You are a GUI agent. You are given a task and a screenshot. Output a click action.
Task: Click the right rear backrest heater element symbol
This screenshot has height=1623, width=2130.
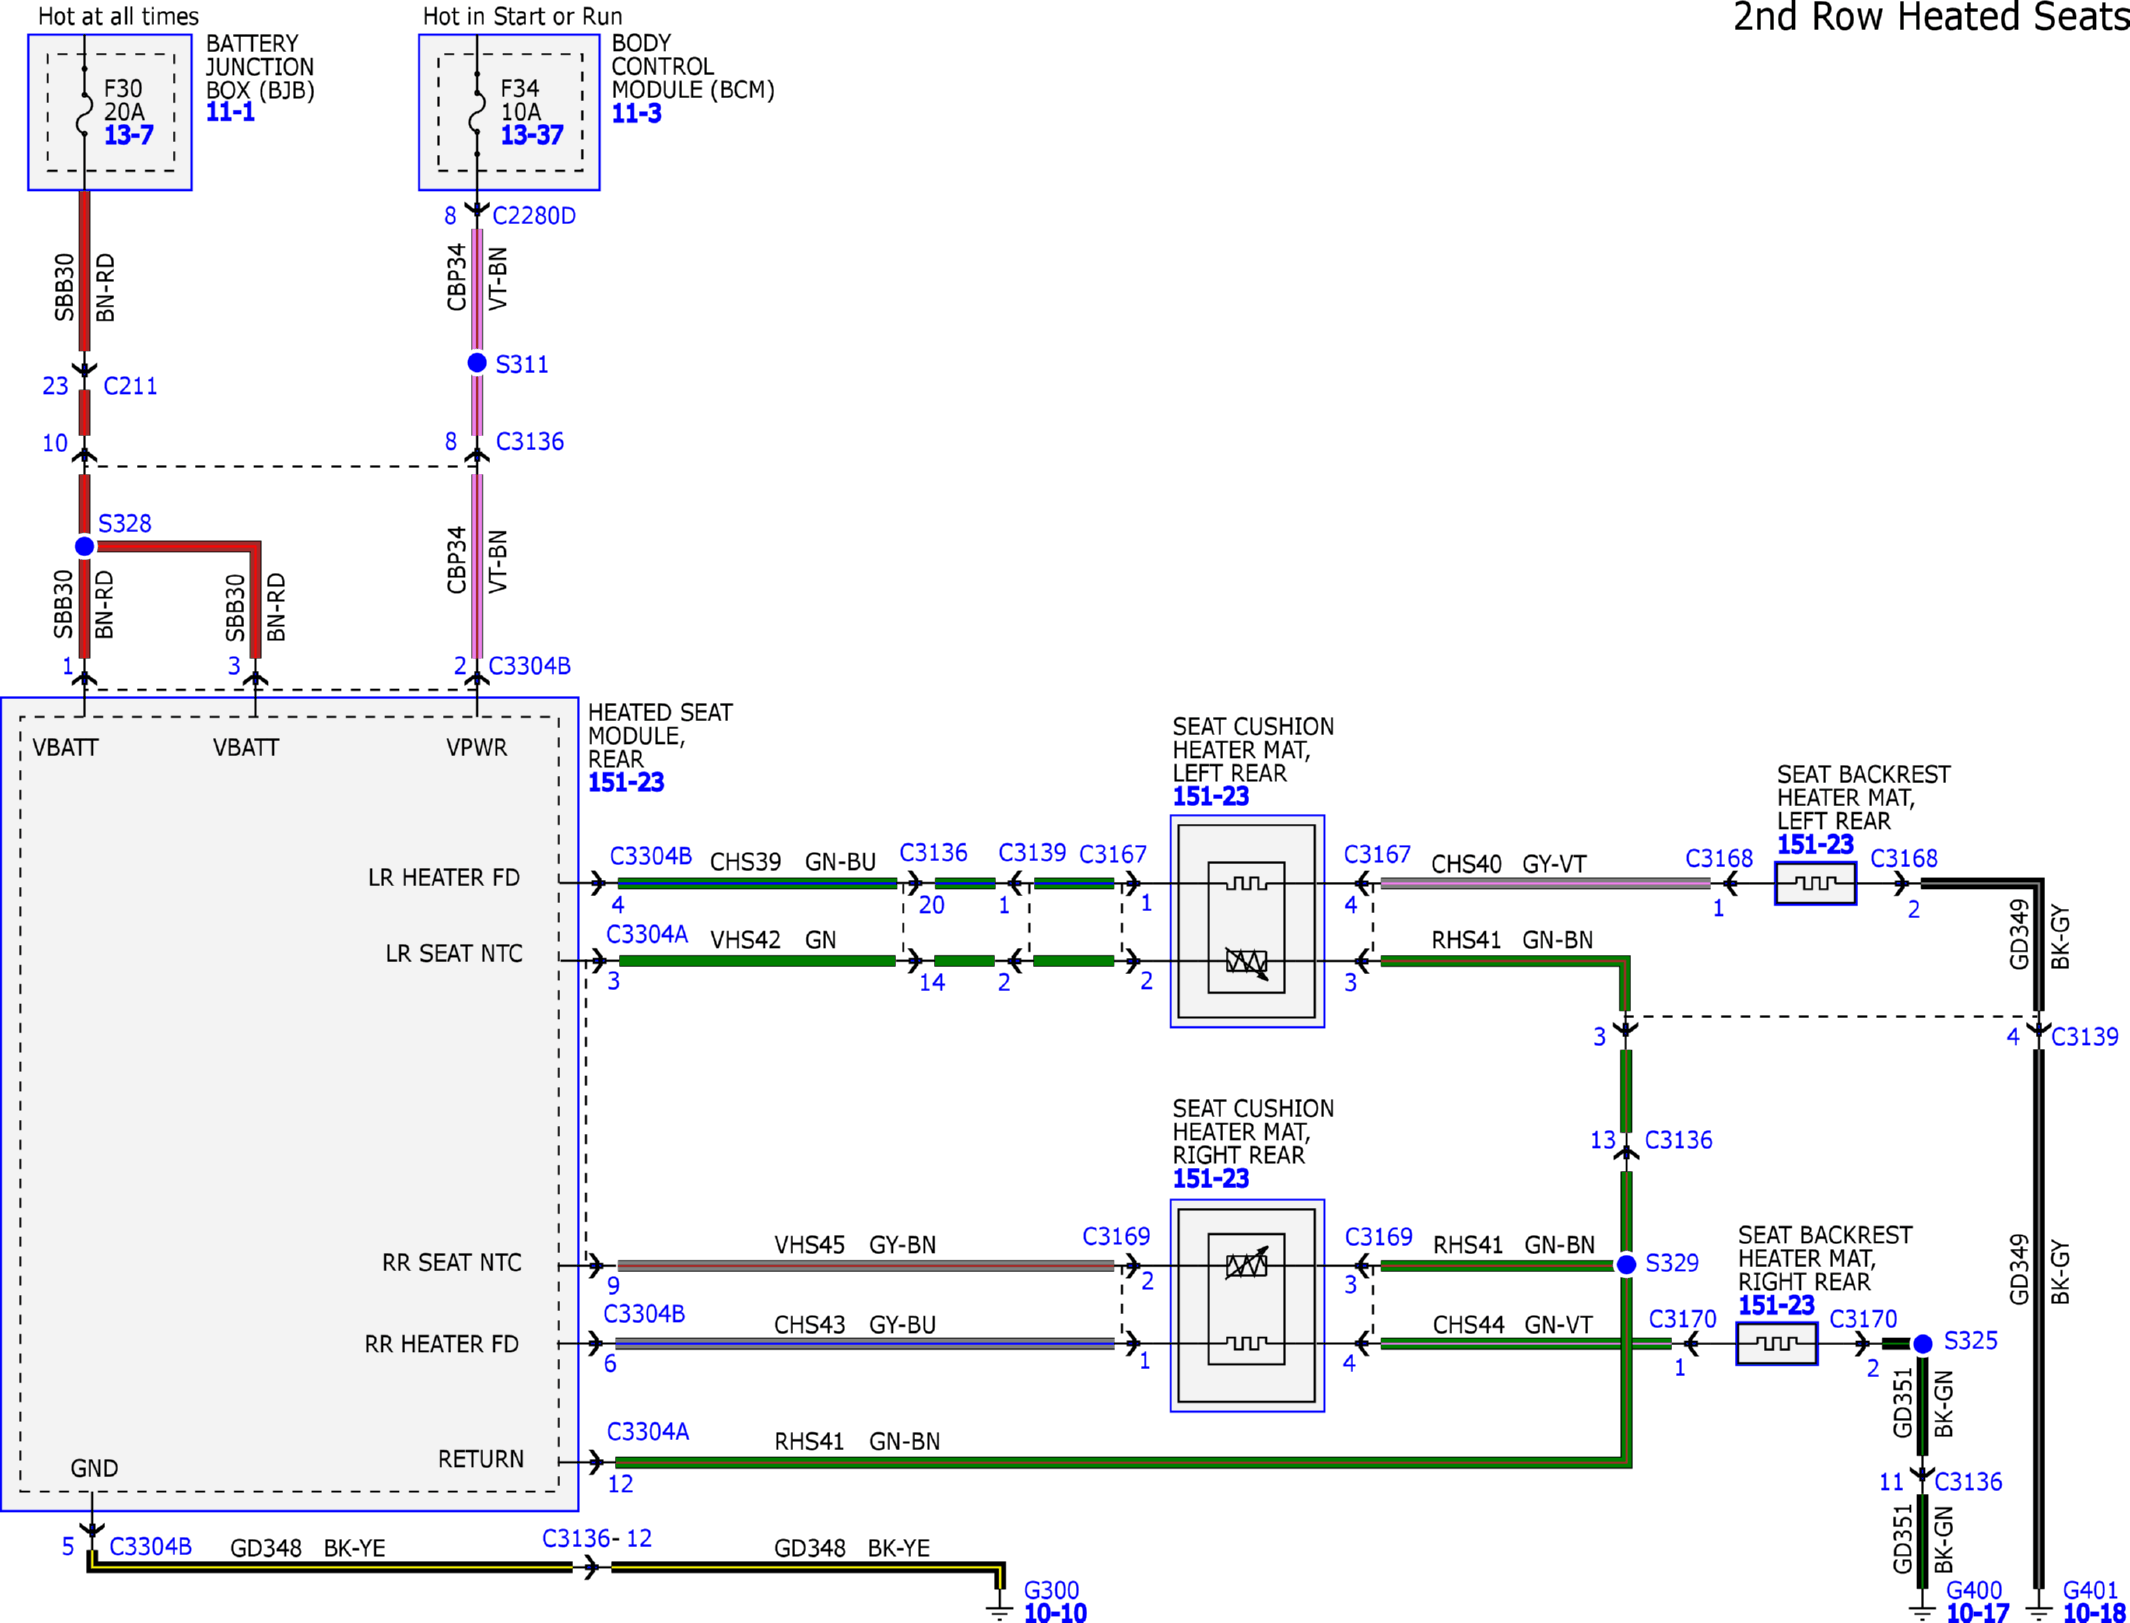click(x=1777, y=1344)
